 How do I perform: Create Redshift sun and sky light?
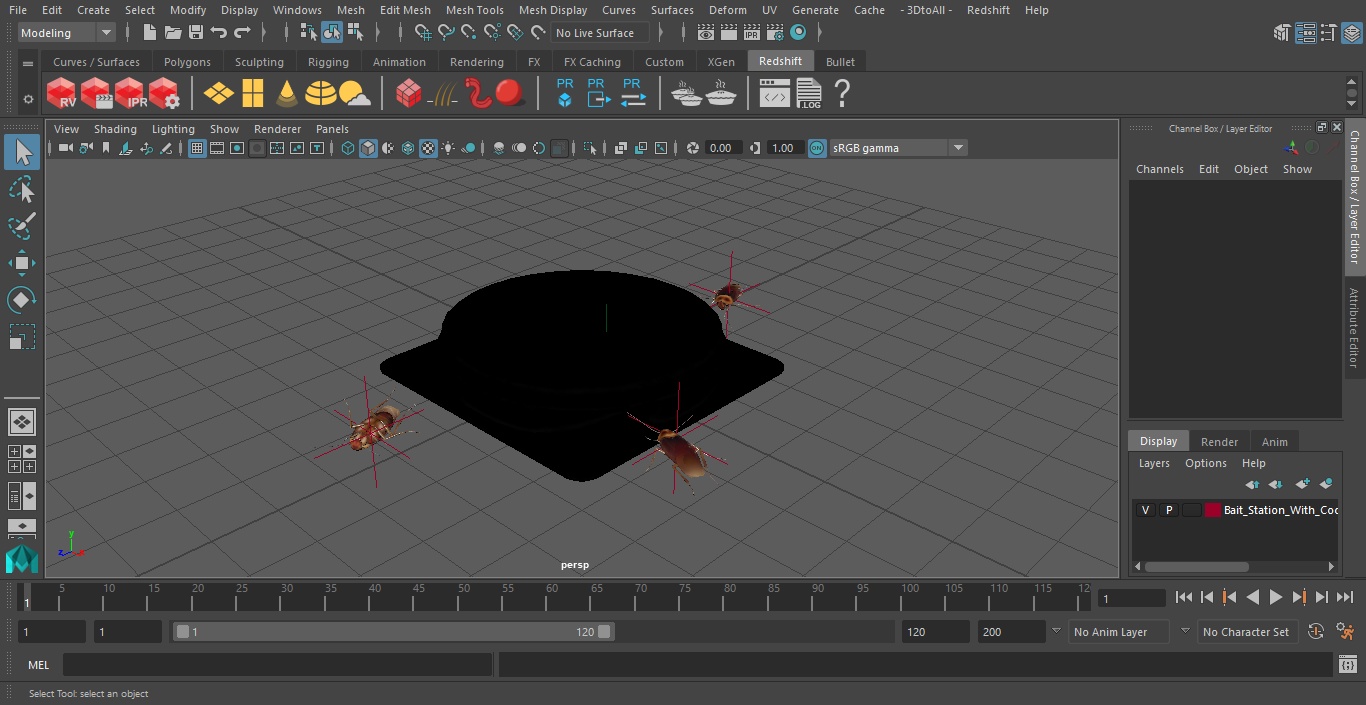355,94
